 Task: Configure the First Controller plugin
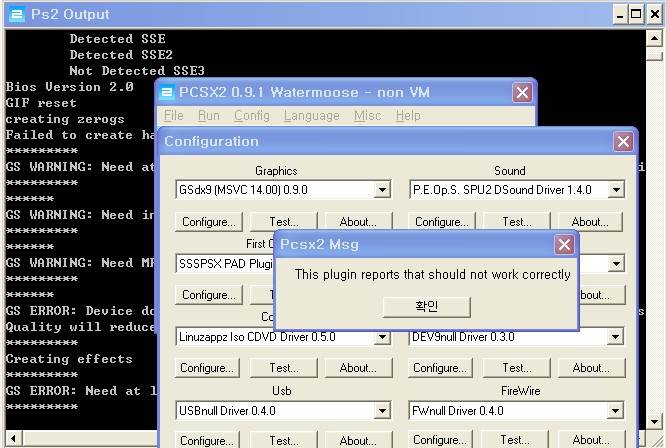click(x=208, y=295)
